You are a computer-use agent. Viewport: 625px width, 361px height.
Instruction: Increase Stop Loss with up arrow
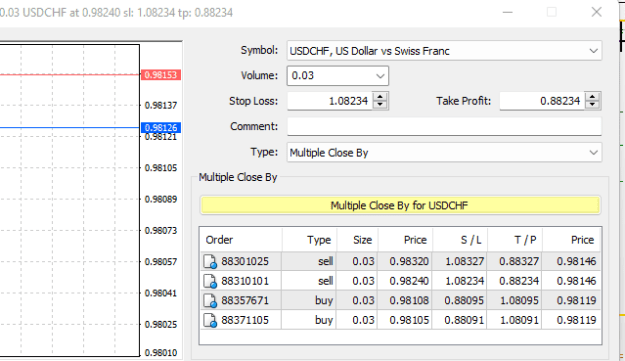[380, 97]
